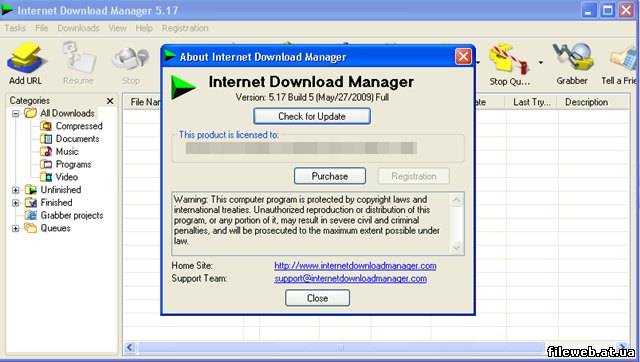This screenshot has width=640, height=362.
Task: Select the Compressed category folder
Action: coord(71,126)
